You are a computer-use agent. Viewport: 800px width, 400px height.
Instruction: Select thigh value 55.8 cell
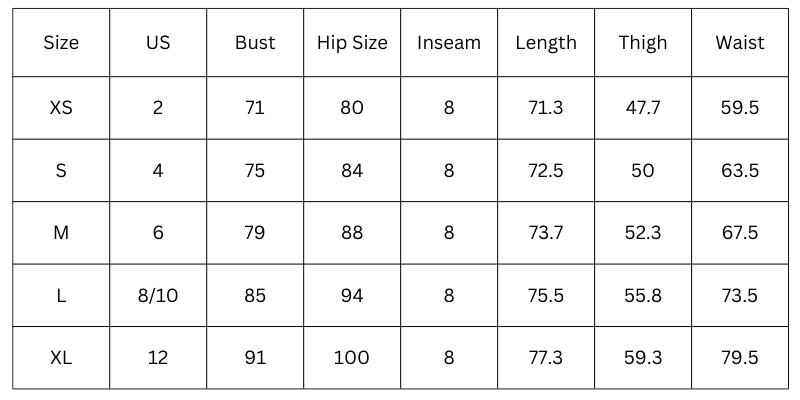(x=643, y=295)
